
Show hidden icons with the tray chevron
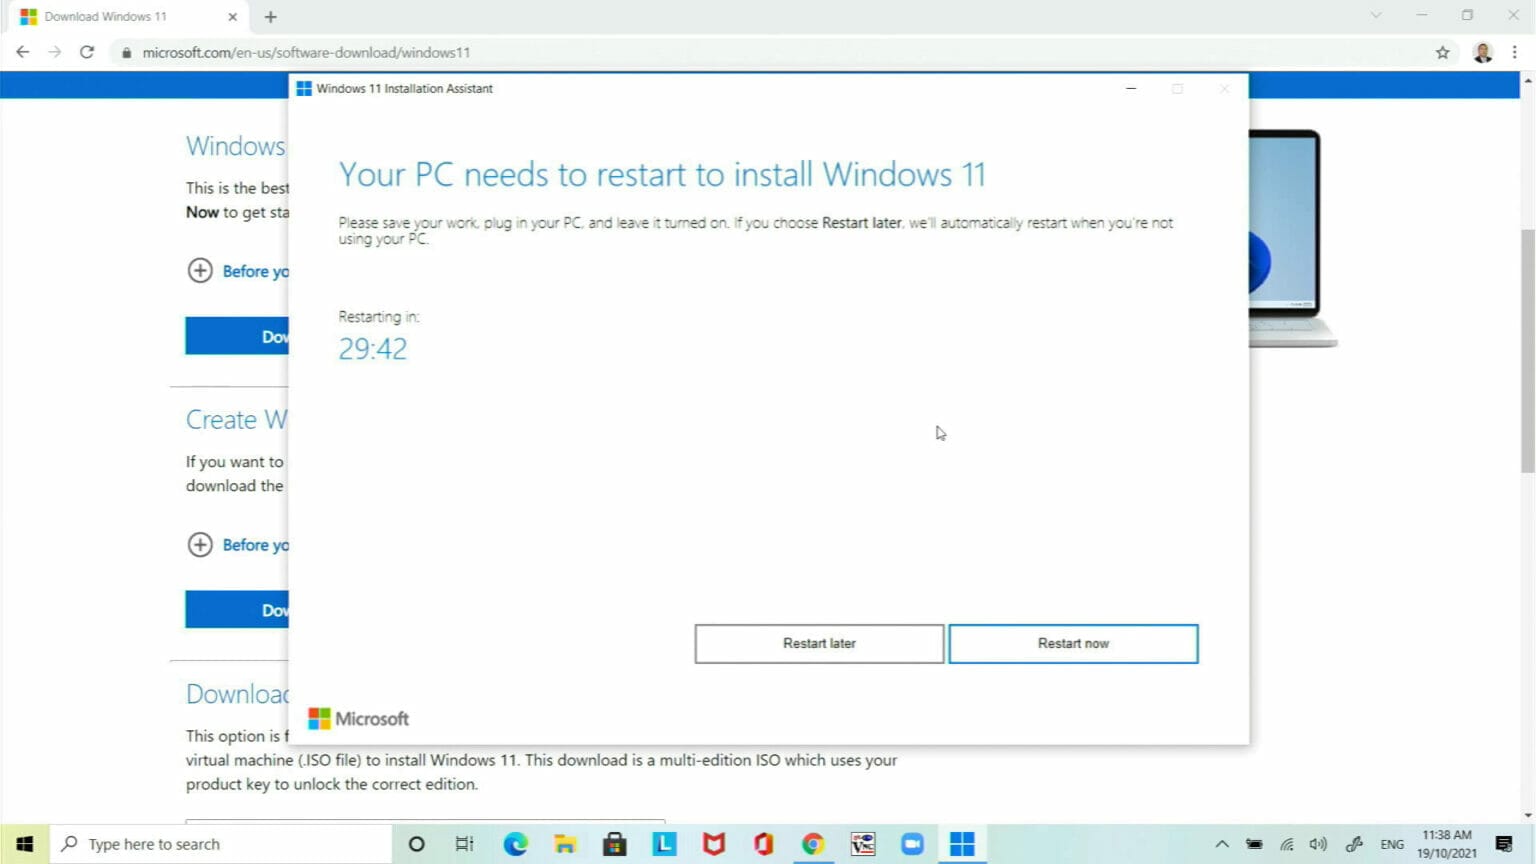click(1222, 843)
